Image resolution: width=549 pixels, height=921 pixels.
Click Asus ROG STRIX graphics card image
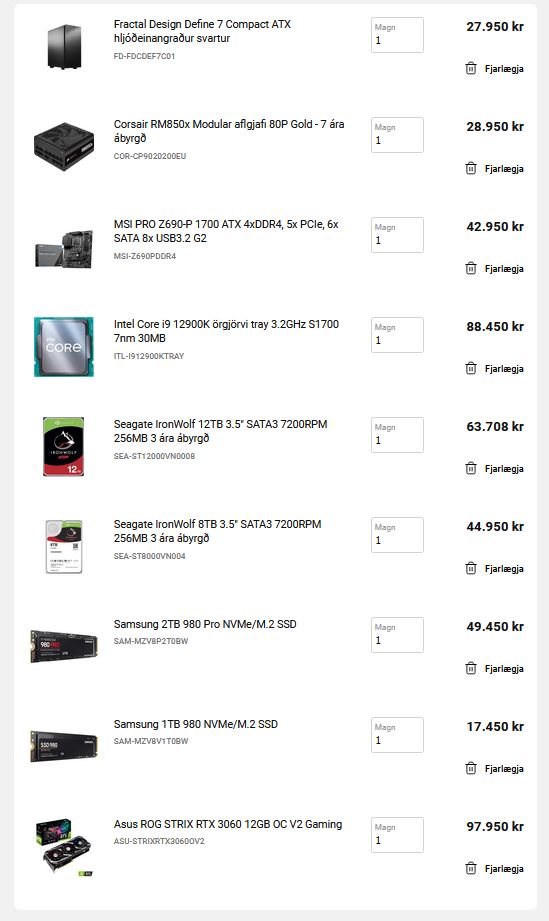[63, 847]
